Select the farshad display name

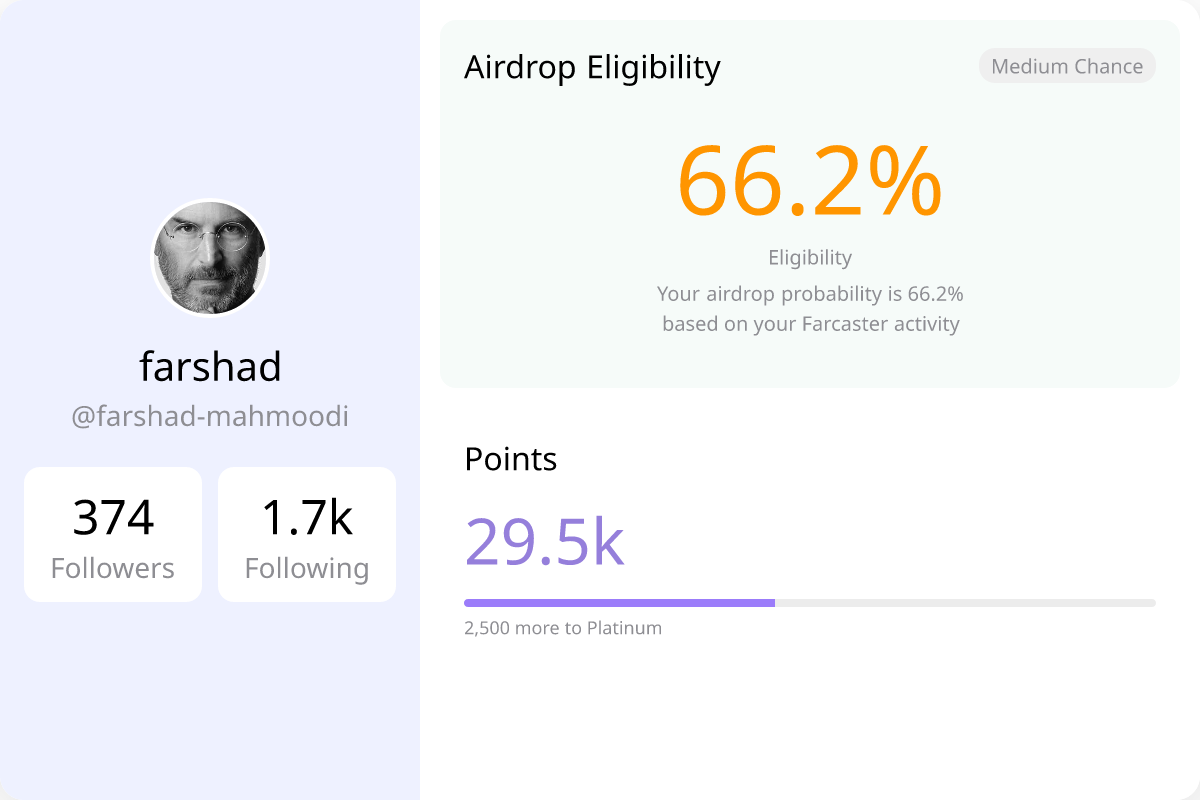[210, 367]
